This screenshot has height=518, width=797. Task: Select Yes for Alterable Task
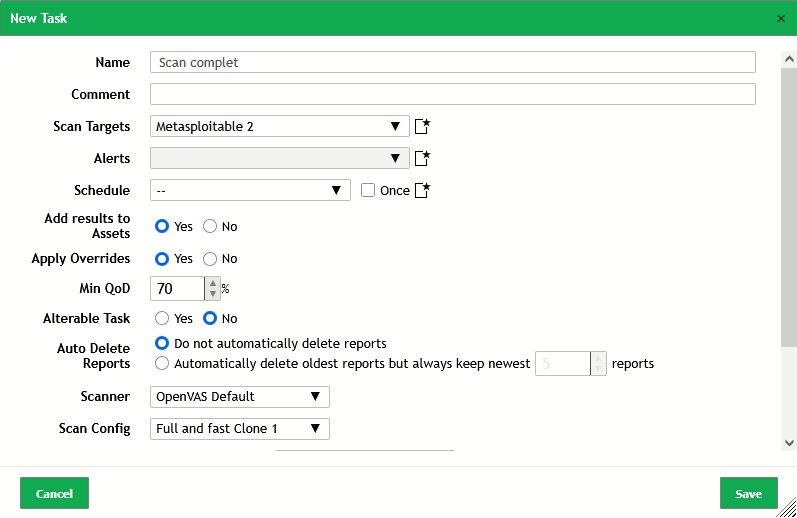coord(162,318)
